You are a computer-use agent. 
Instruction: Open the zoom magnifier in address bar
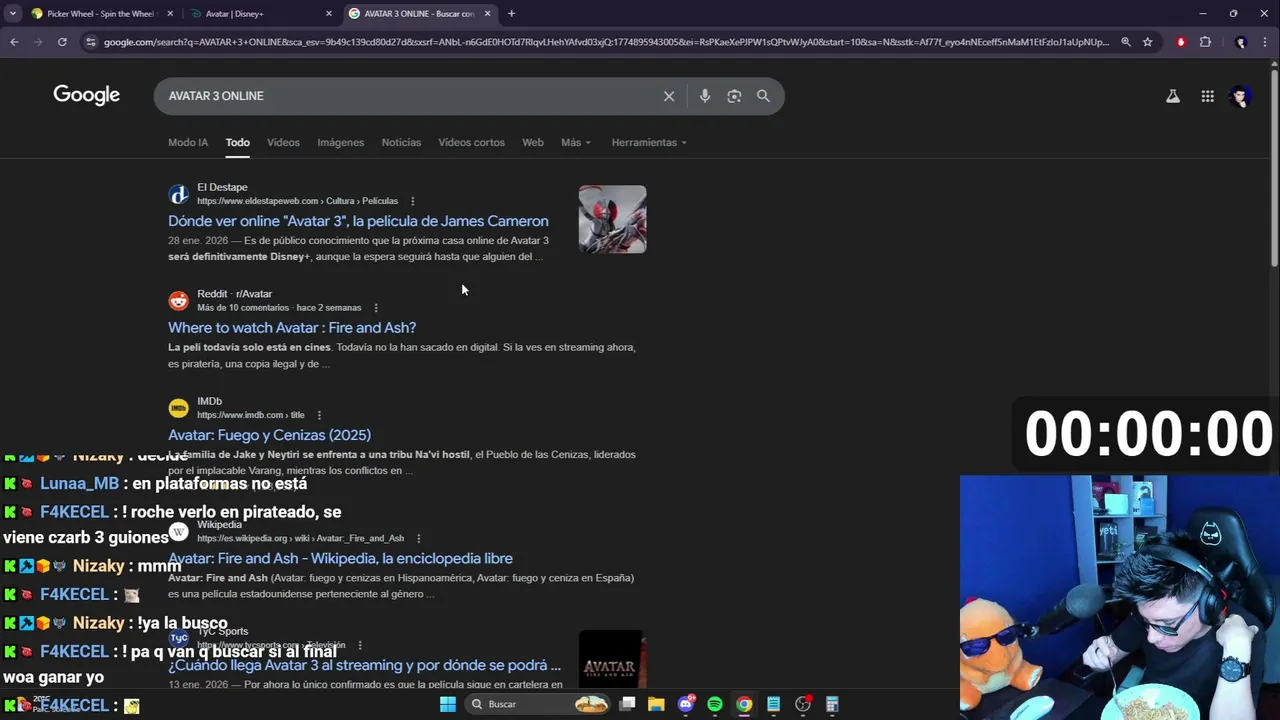pos(1126,42)
